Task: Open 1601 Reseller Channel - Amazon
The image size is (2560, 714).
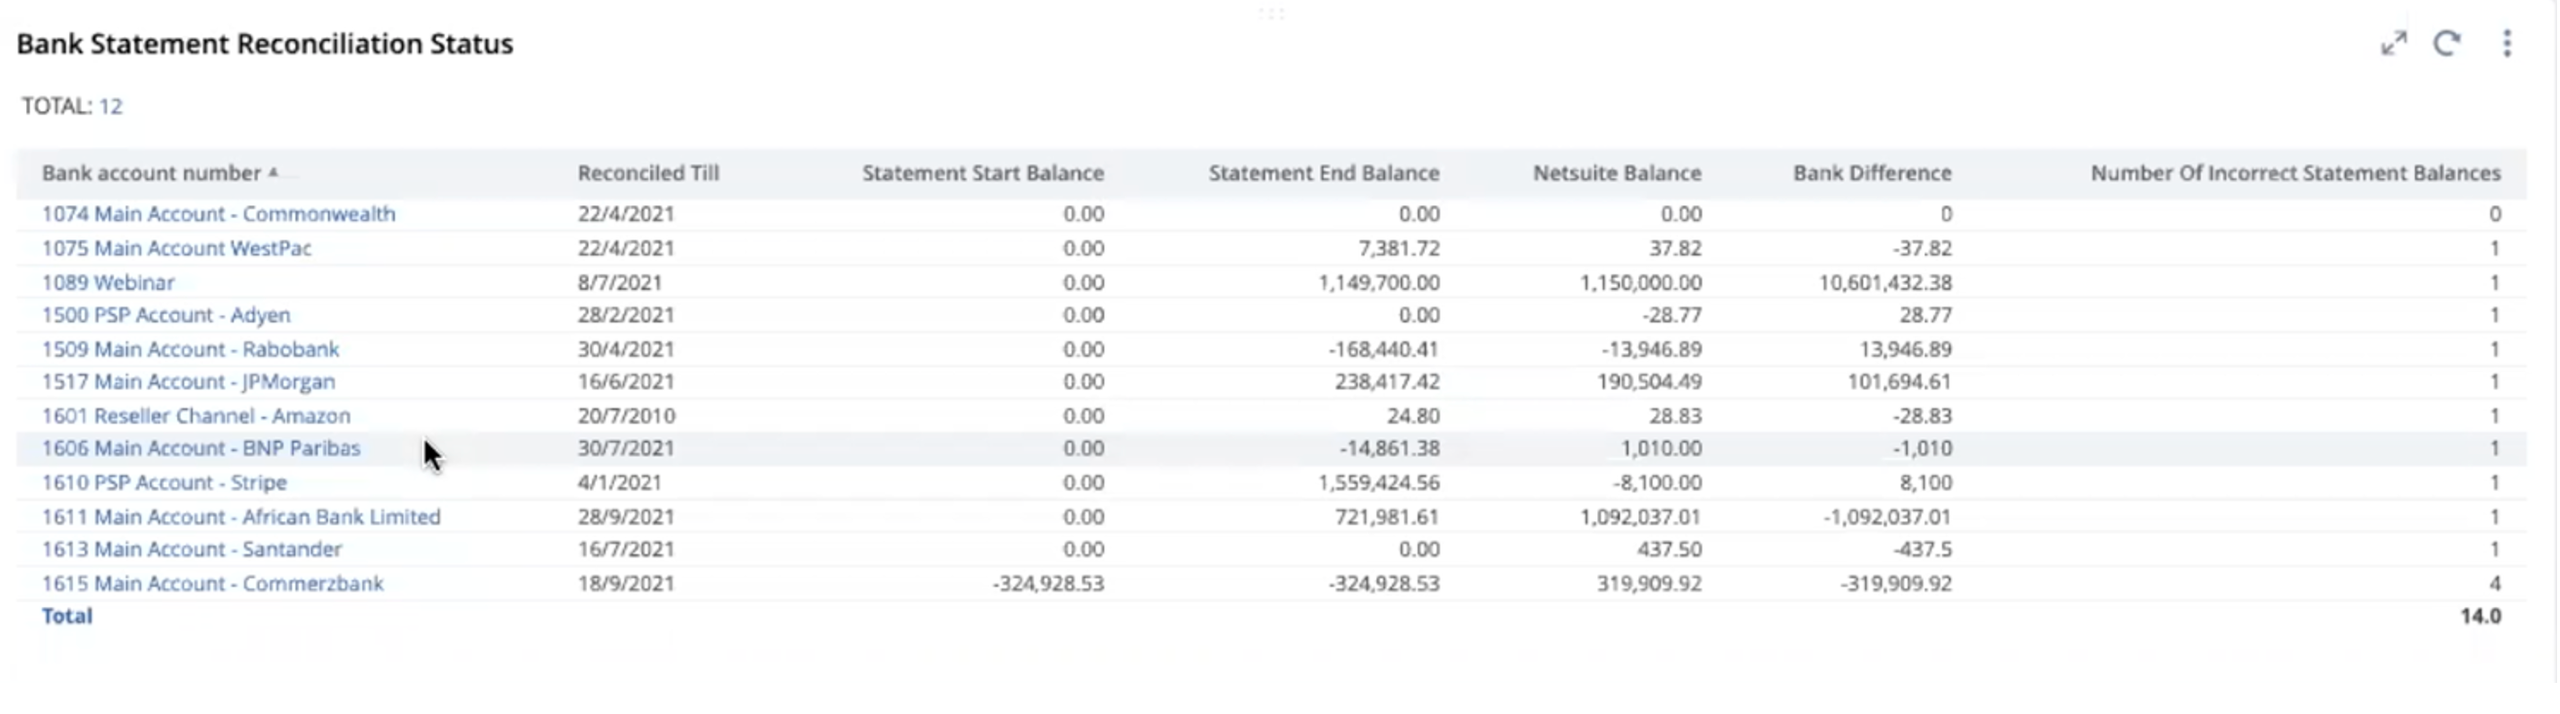Action: point(196,416)
